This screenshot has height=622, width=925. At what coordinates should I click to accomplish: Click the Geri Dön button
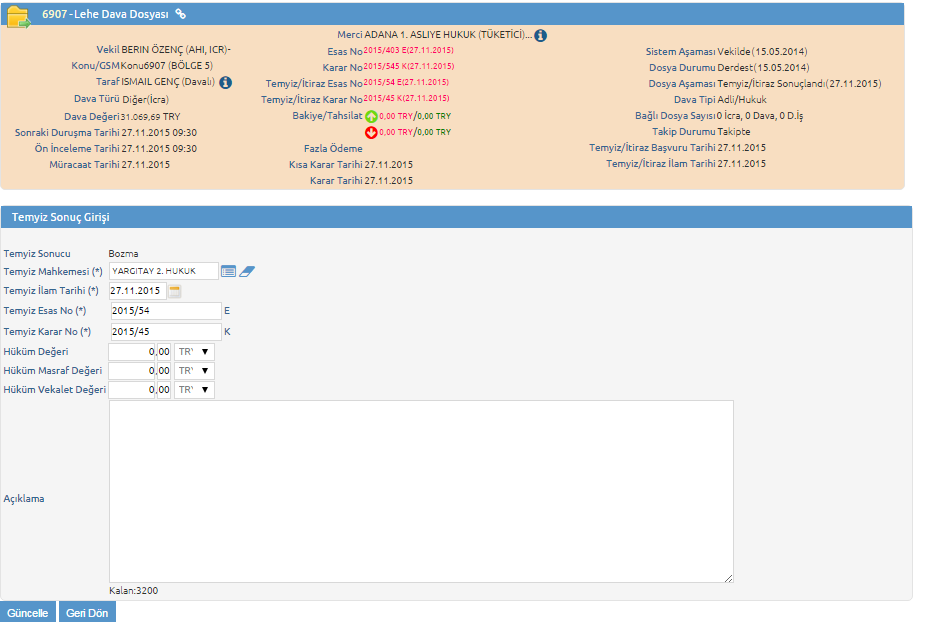click(87, 613)
